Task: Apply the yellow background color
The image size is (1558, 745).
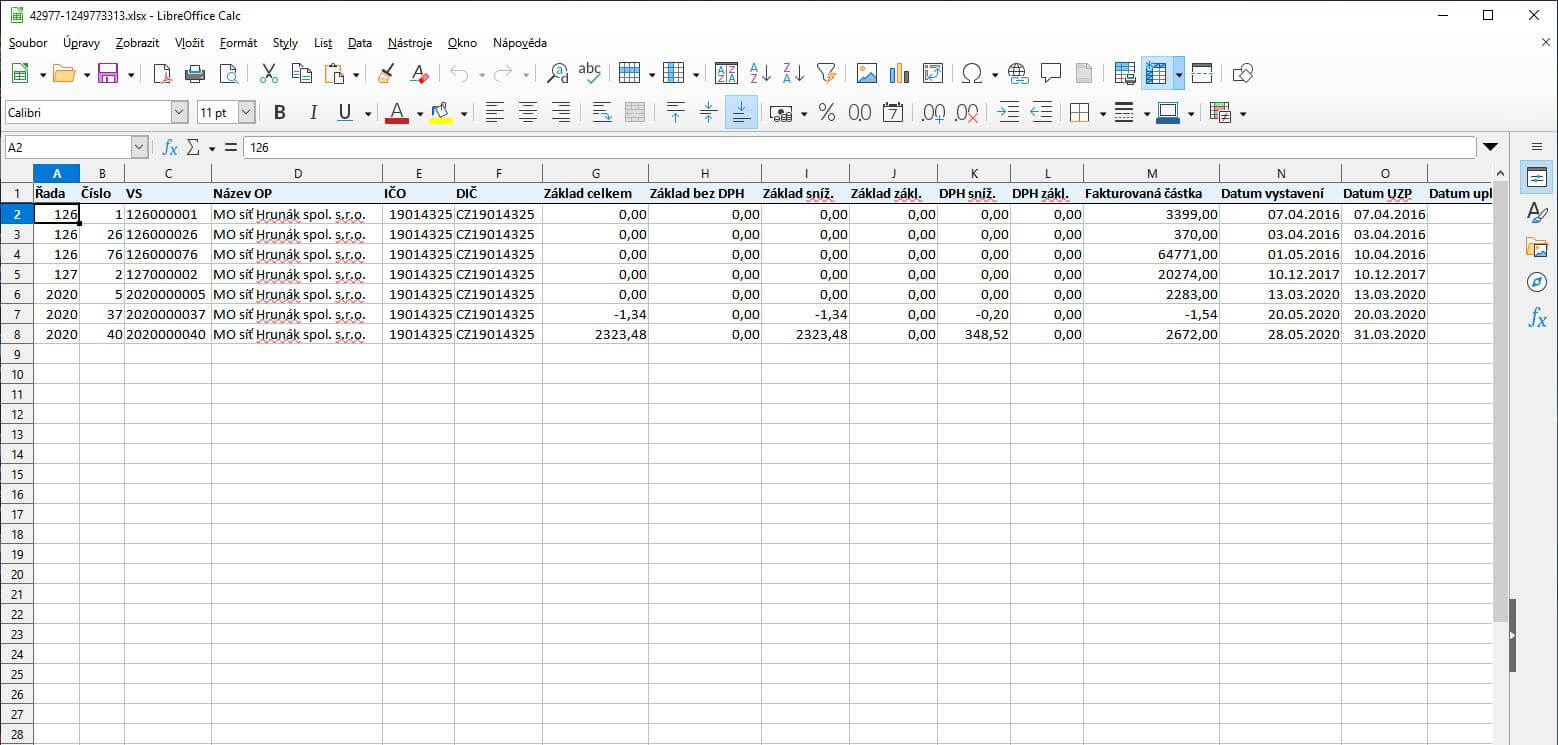Action: (x=441, y=113)
